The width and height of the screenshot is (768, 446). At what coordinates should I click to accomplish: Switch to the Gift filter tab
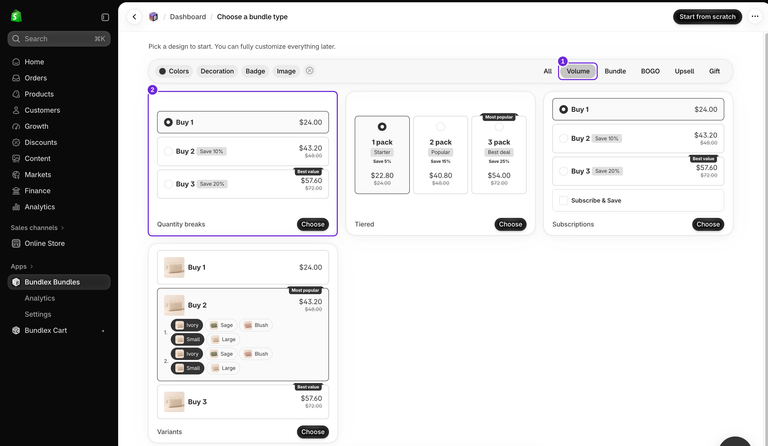[715, 71]
